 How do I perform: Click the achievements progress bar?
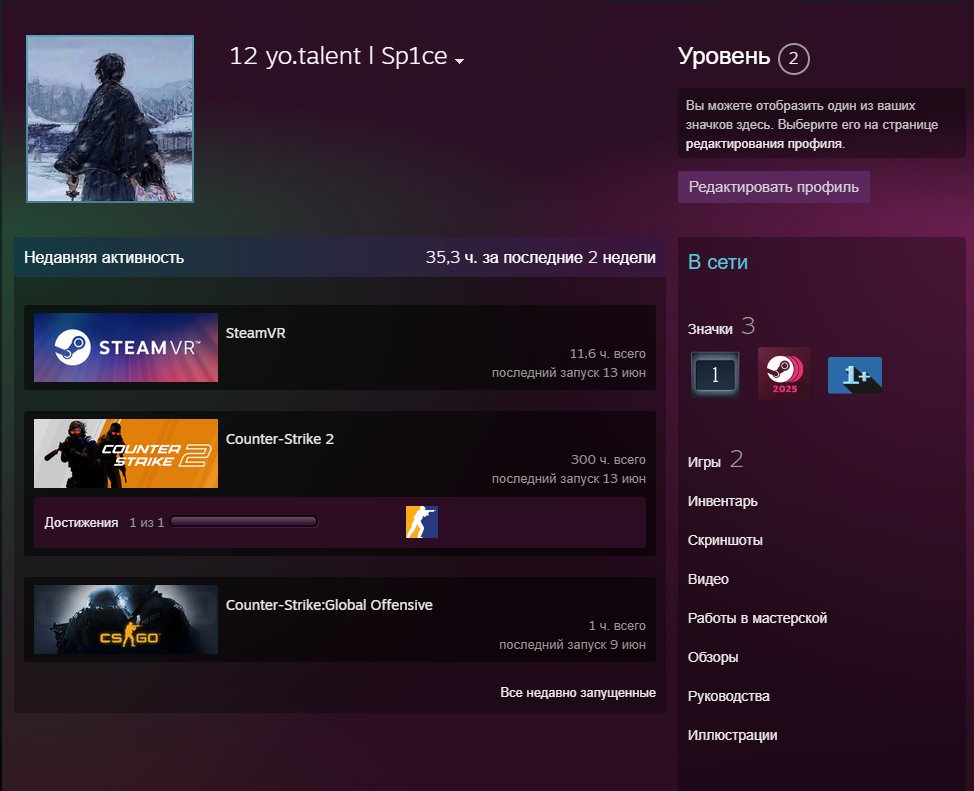tap(244, 521)
